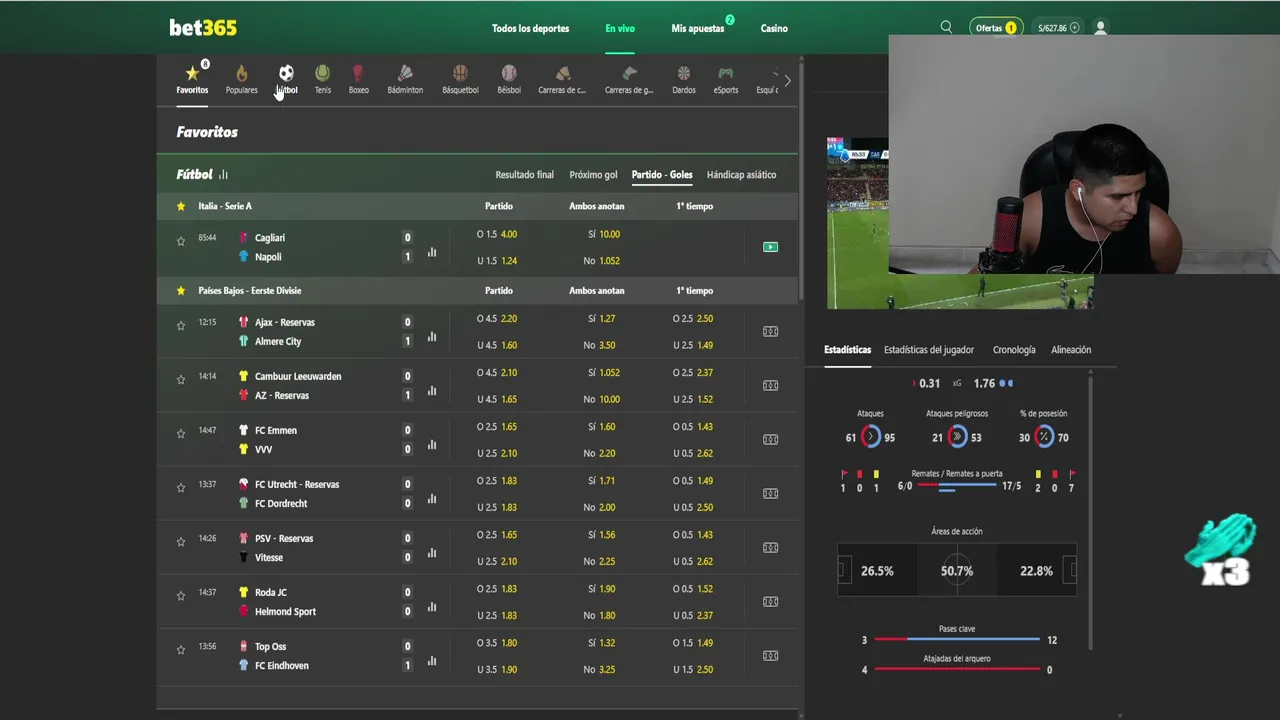Bet on U 1.5 at 1.24 for Cagliari

click(497, 261)
